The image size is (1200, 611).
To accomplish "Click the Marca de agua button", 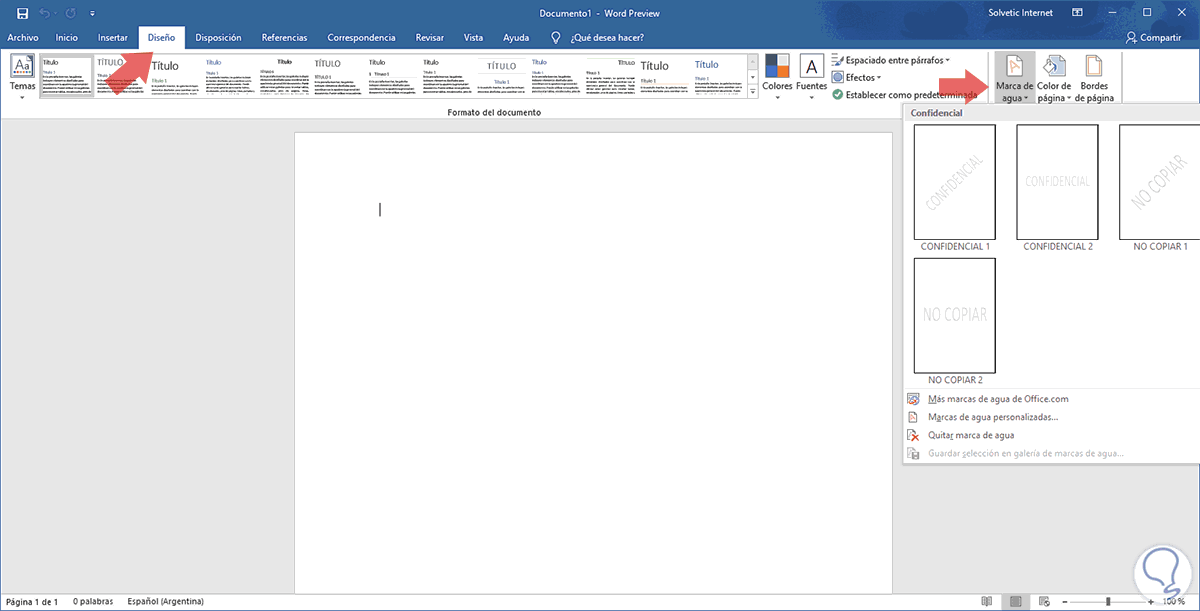I will (x=1014, y=78).
